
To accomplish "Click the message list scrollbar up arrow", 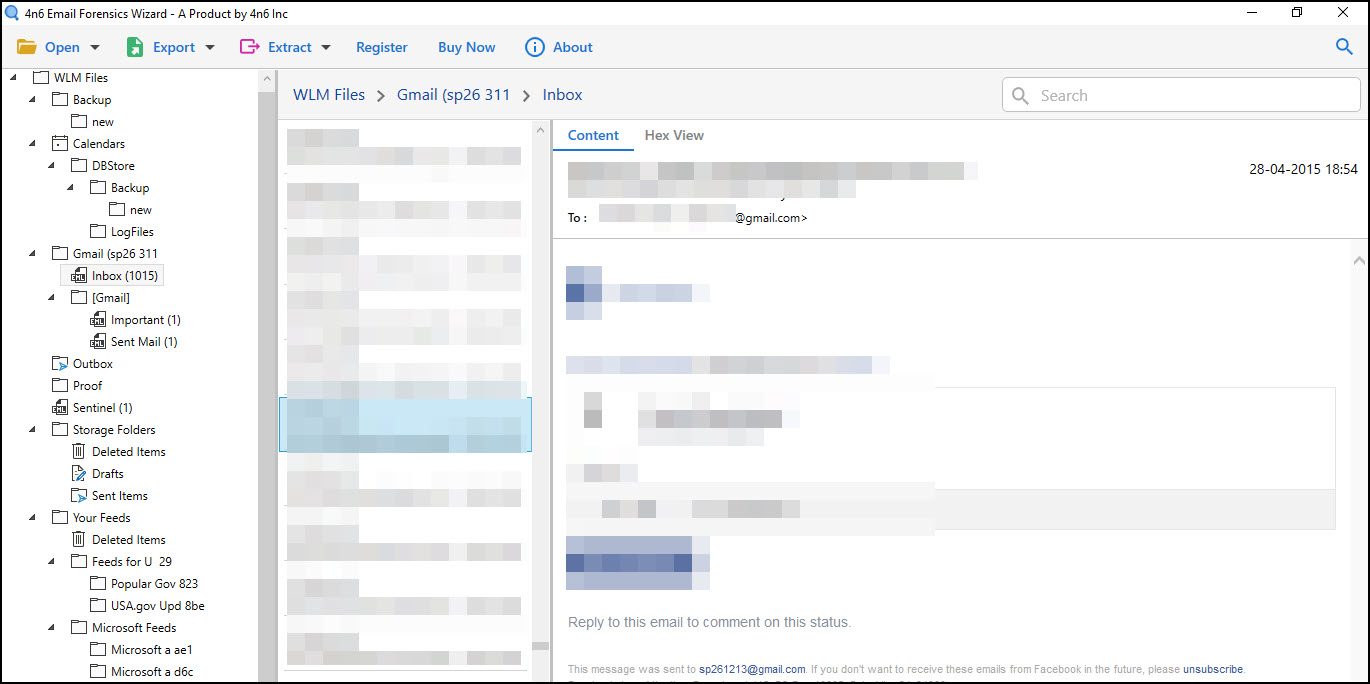I will coord(540,130).
